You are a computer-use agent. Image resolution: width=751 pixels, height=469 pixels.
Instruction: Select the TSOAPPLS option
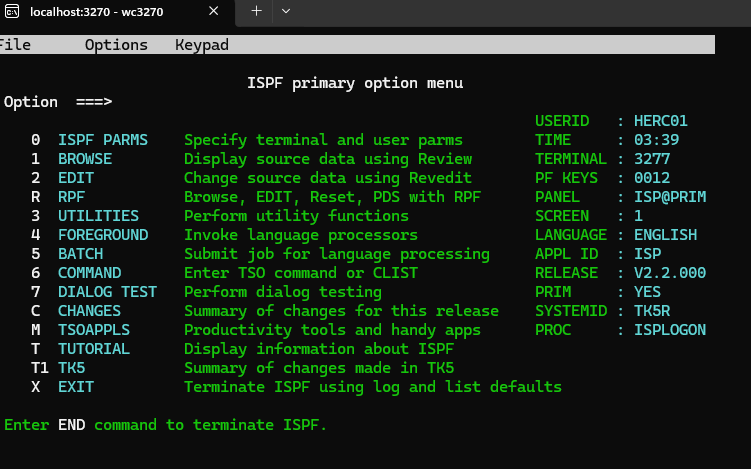tap(94, 330)
